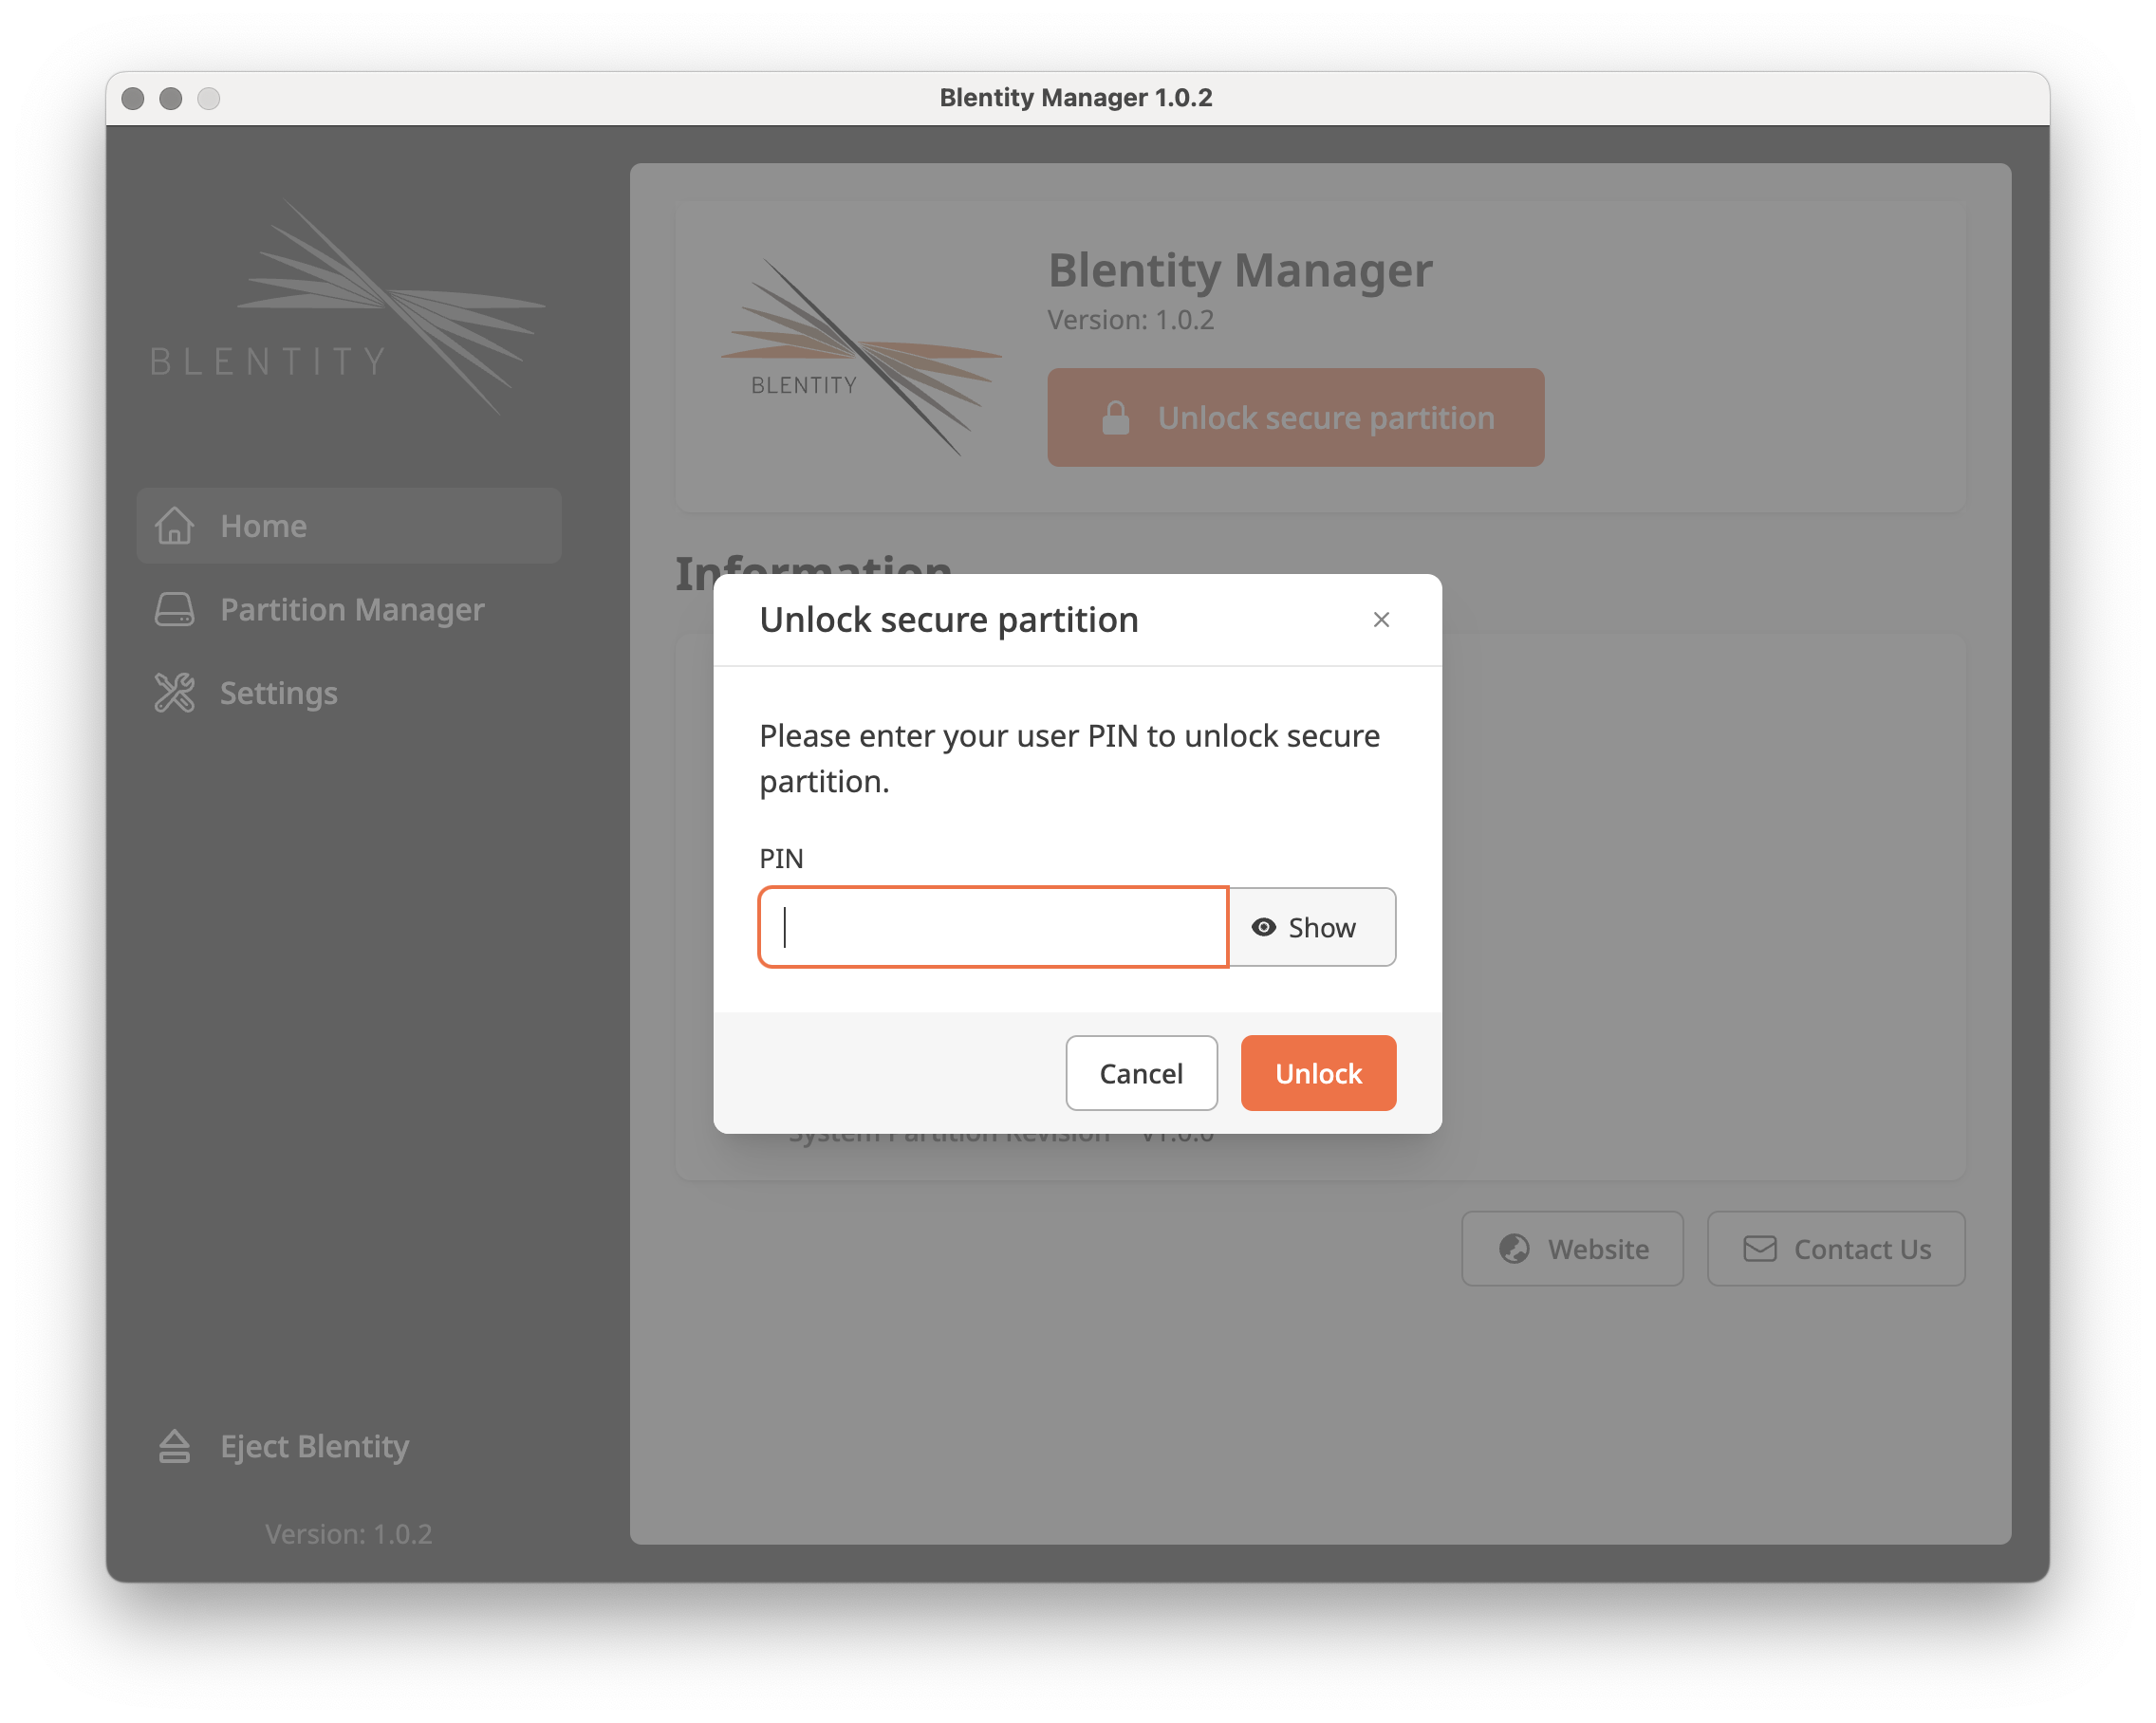This screenshot has height=1723, width=2156.
Task: Click the window title 'Blentity Manager 1.0.2'
Action: 1076,97
